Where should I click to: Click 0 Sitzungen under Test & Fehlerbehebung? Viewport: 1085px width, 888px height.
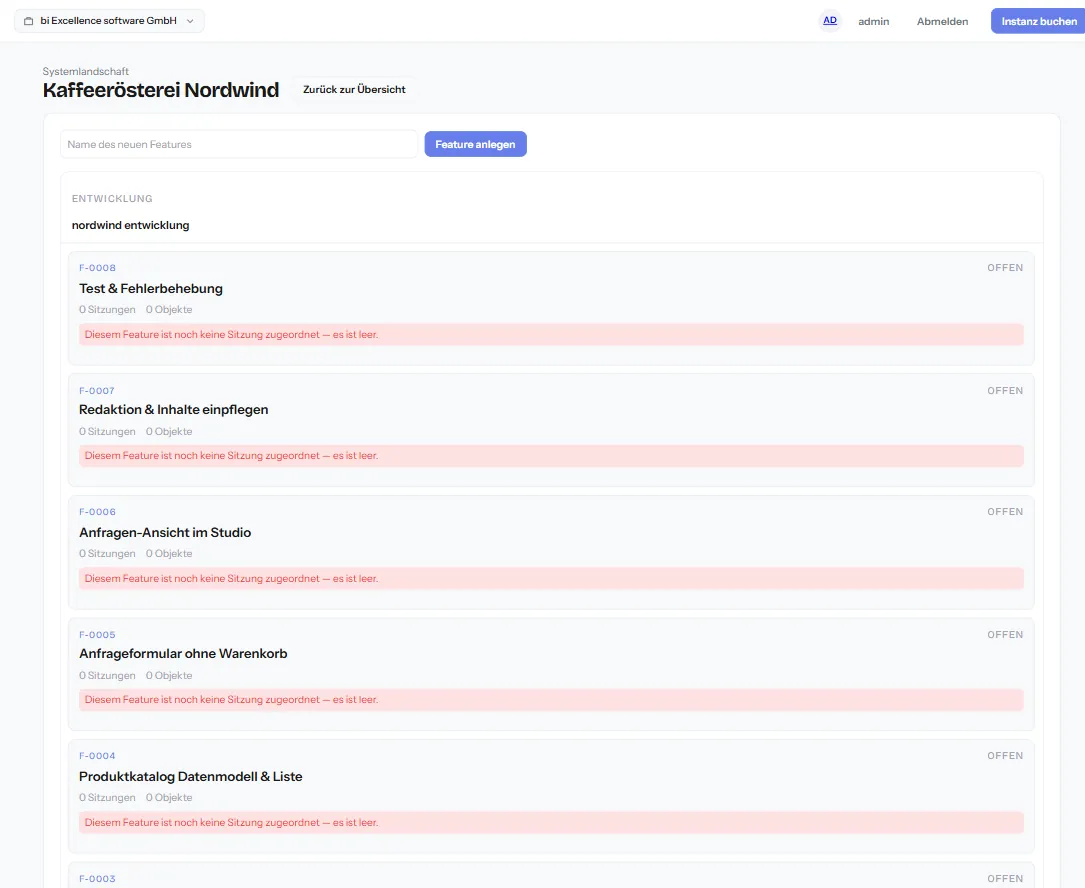point(107,309)
